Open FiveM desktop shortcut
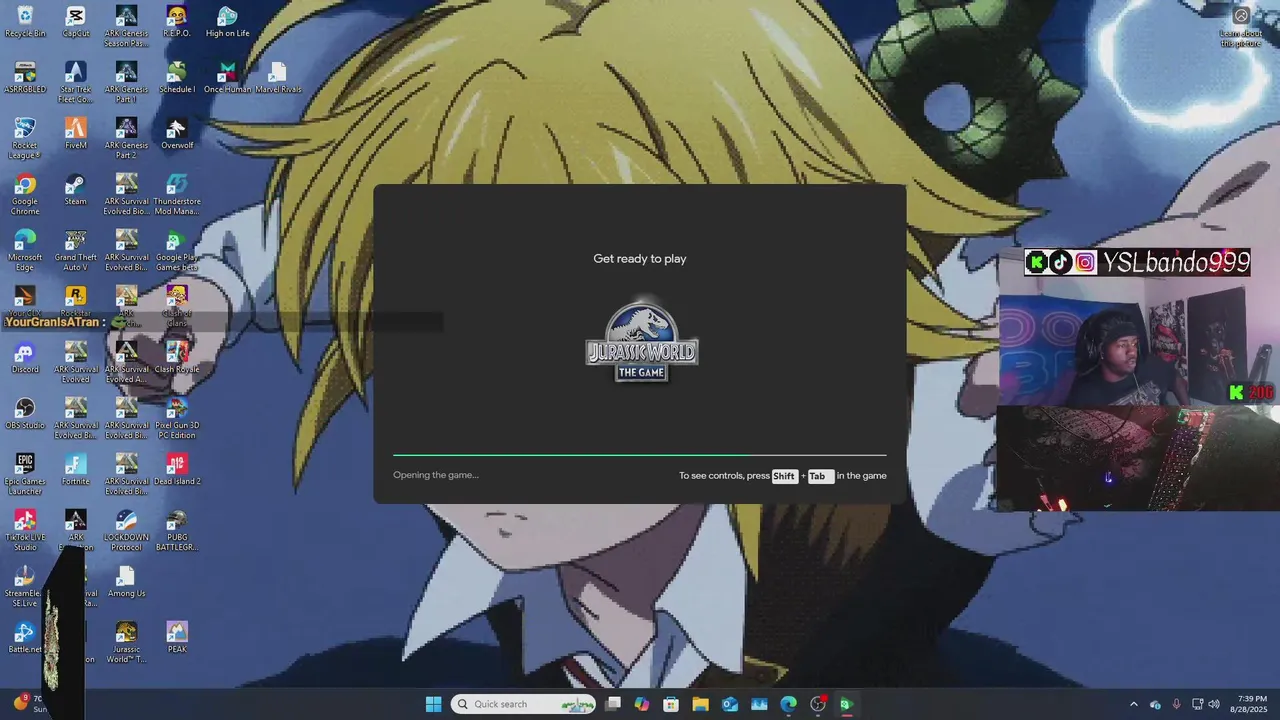The width and height of the screenshot is (1280, 720). tap(76, 134)
